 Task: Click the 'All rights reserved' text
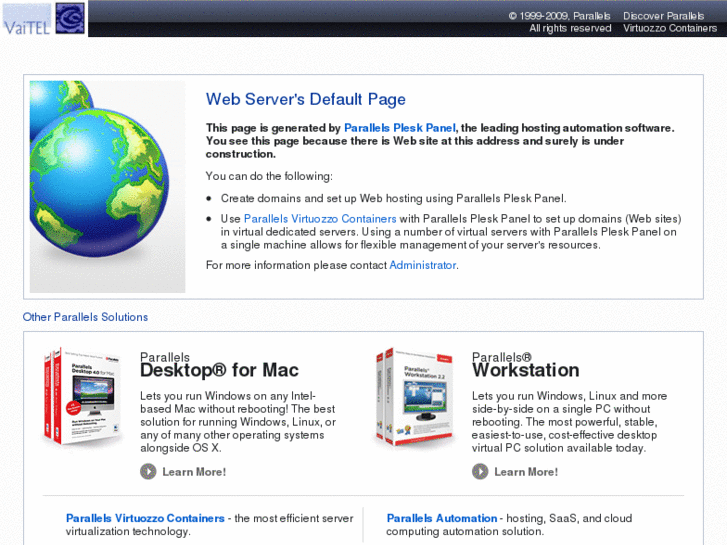[x=570, y=28]
